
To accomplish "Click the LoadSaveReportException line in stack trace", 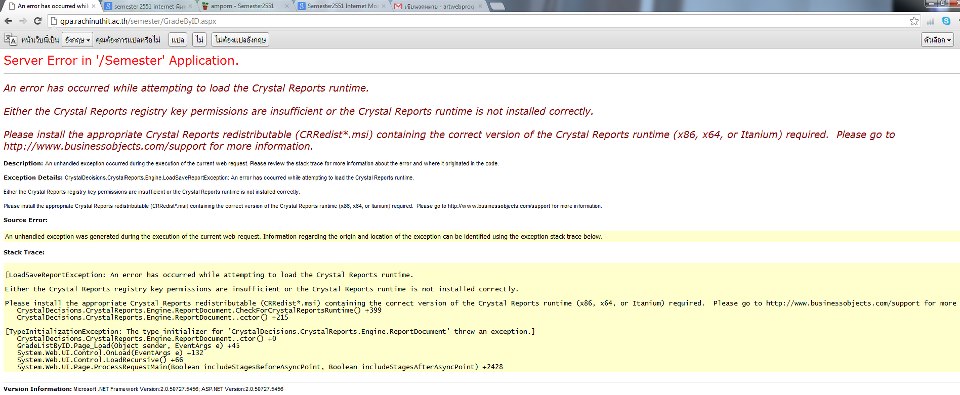I will point(209,274).
